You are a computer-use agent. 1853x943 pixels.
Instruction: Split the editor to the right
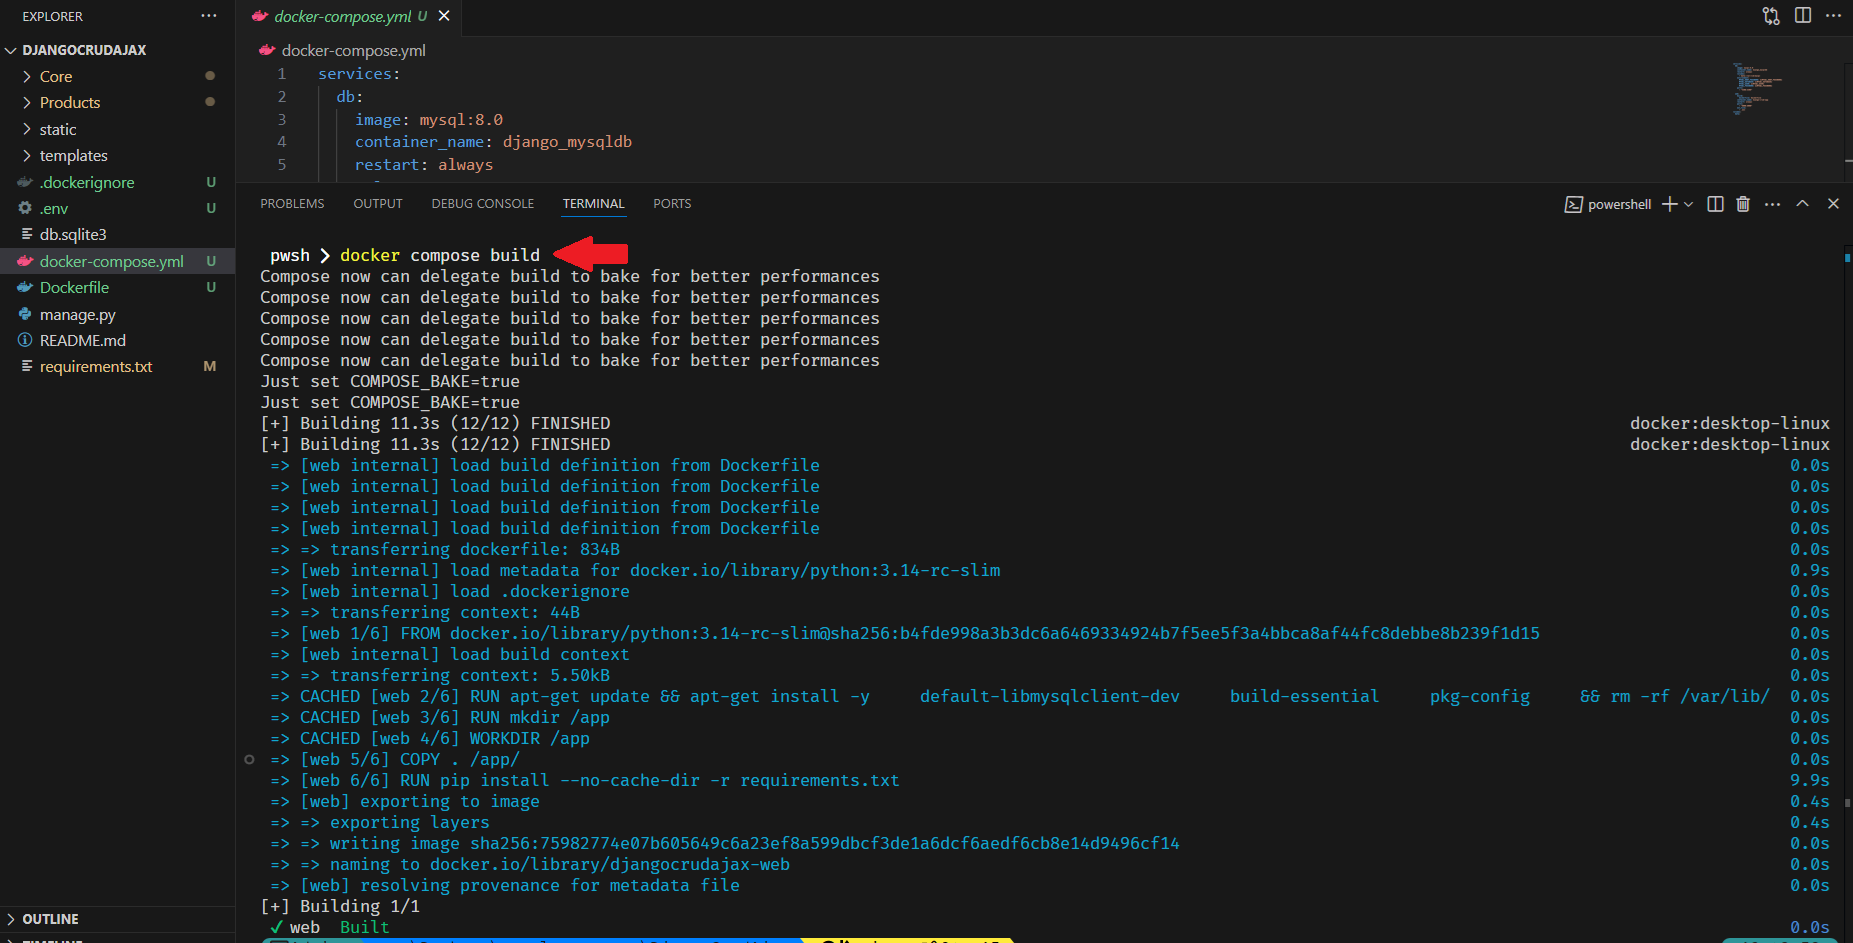pos(1803,16)
